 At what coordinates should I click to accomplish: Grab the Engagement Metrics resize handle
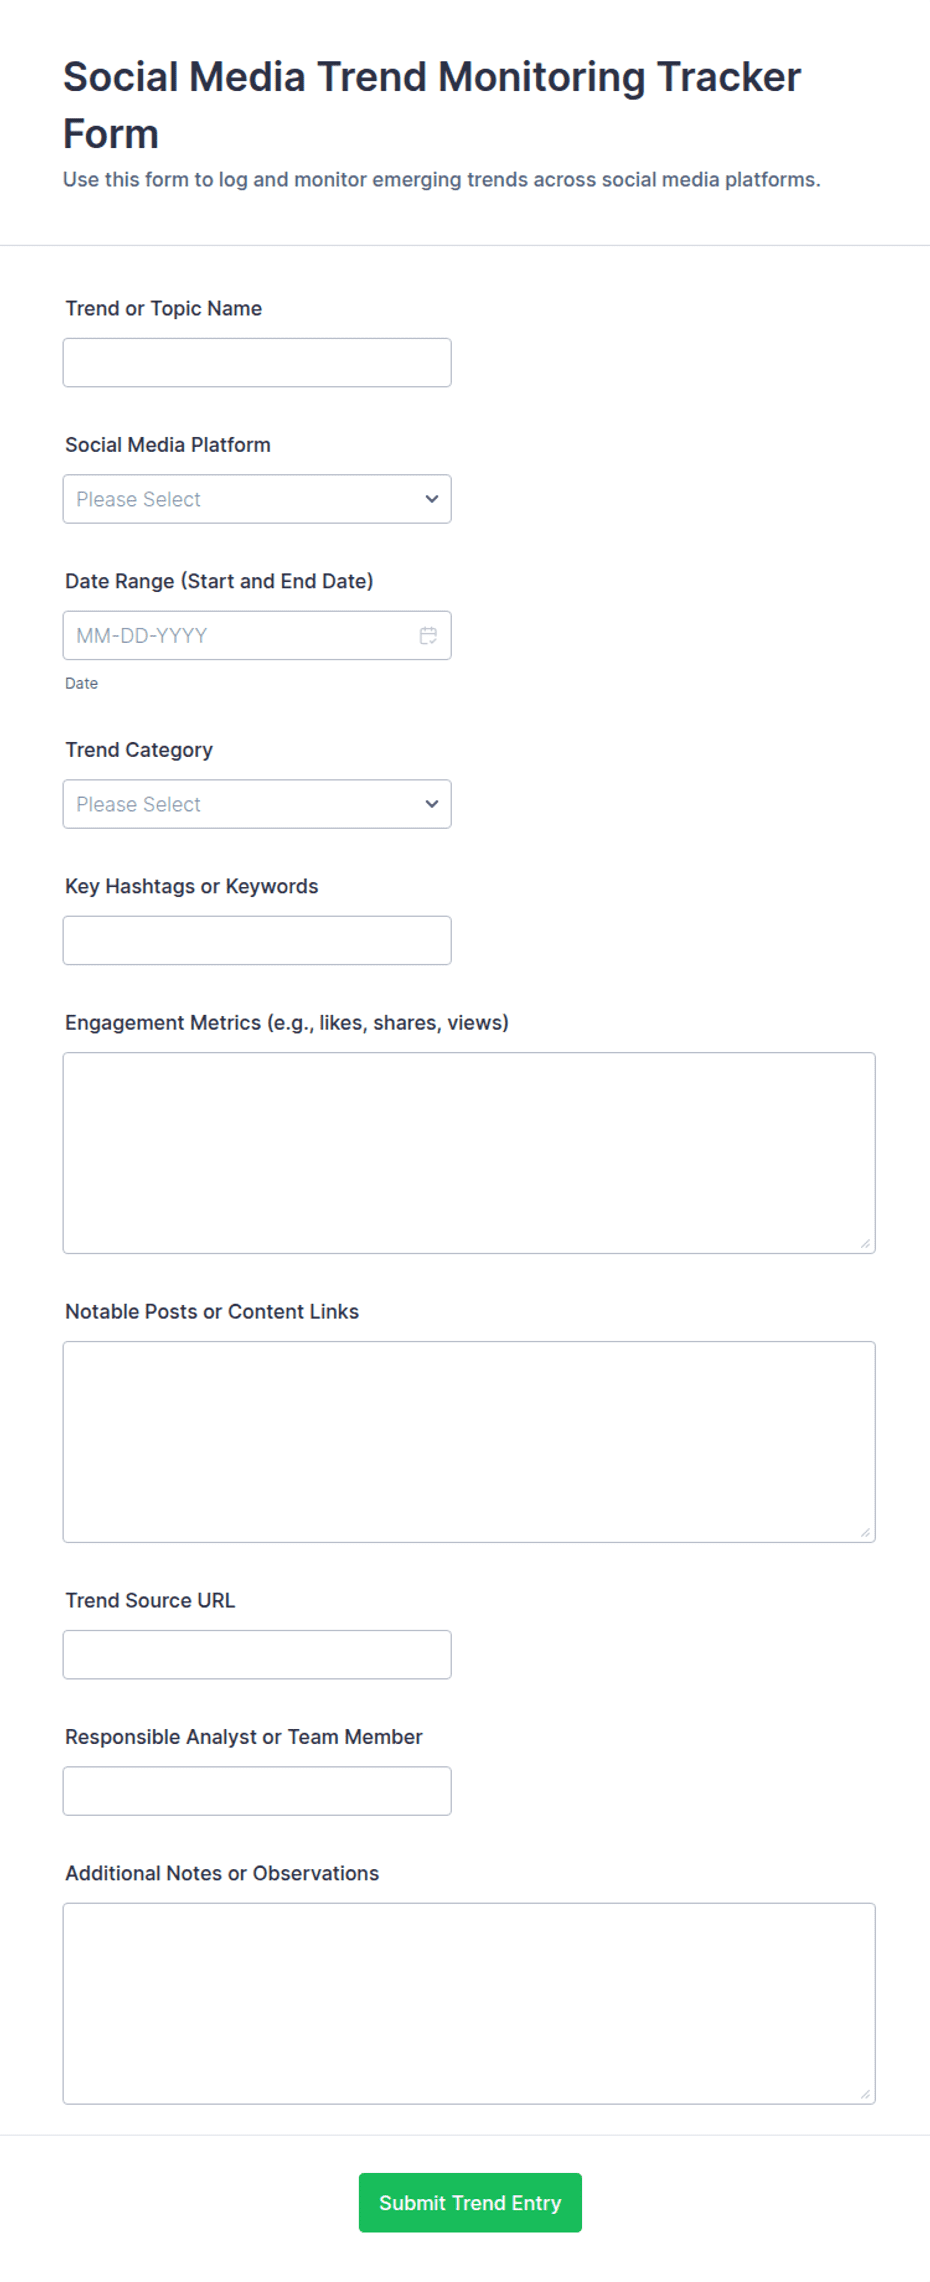865,1243
